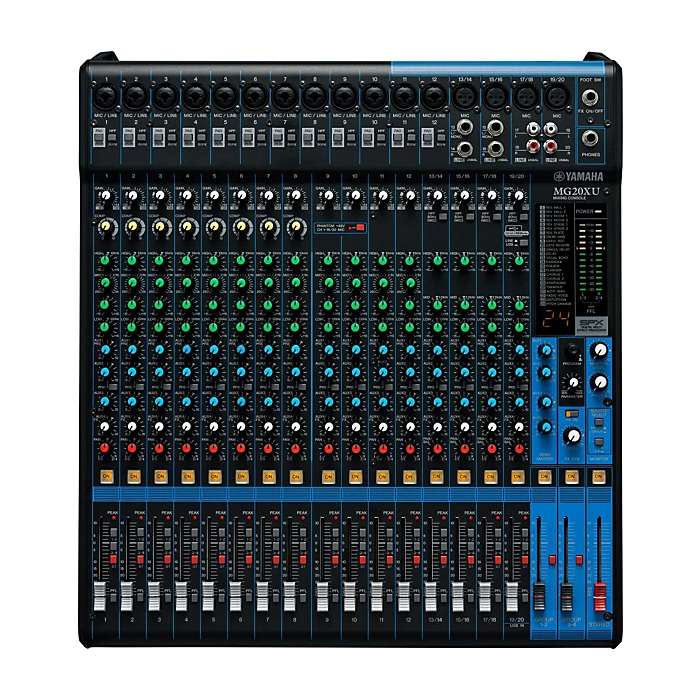Click the SPX effect processor badge
Screen dimensions: 700x700
pos(591,325)
